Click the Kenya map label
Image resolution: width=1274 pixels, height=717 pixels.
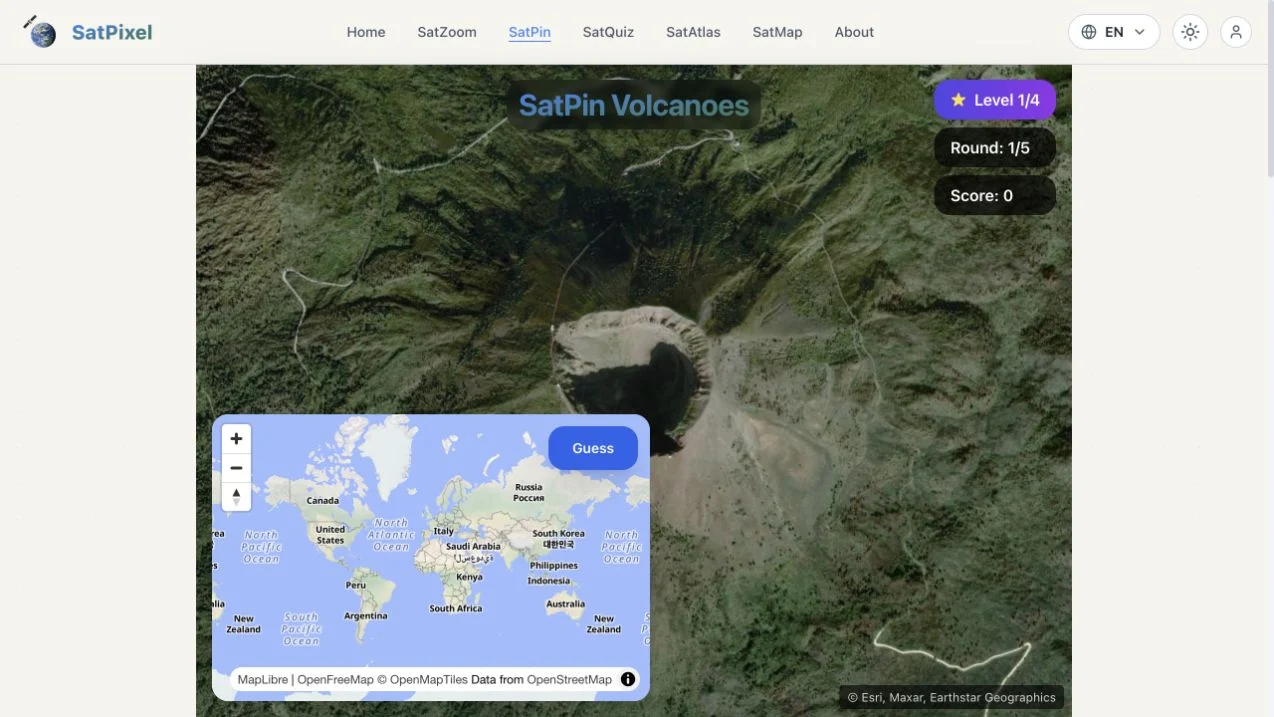click(x=469, y=577)
